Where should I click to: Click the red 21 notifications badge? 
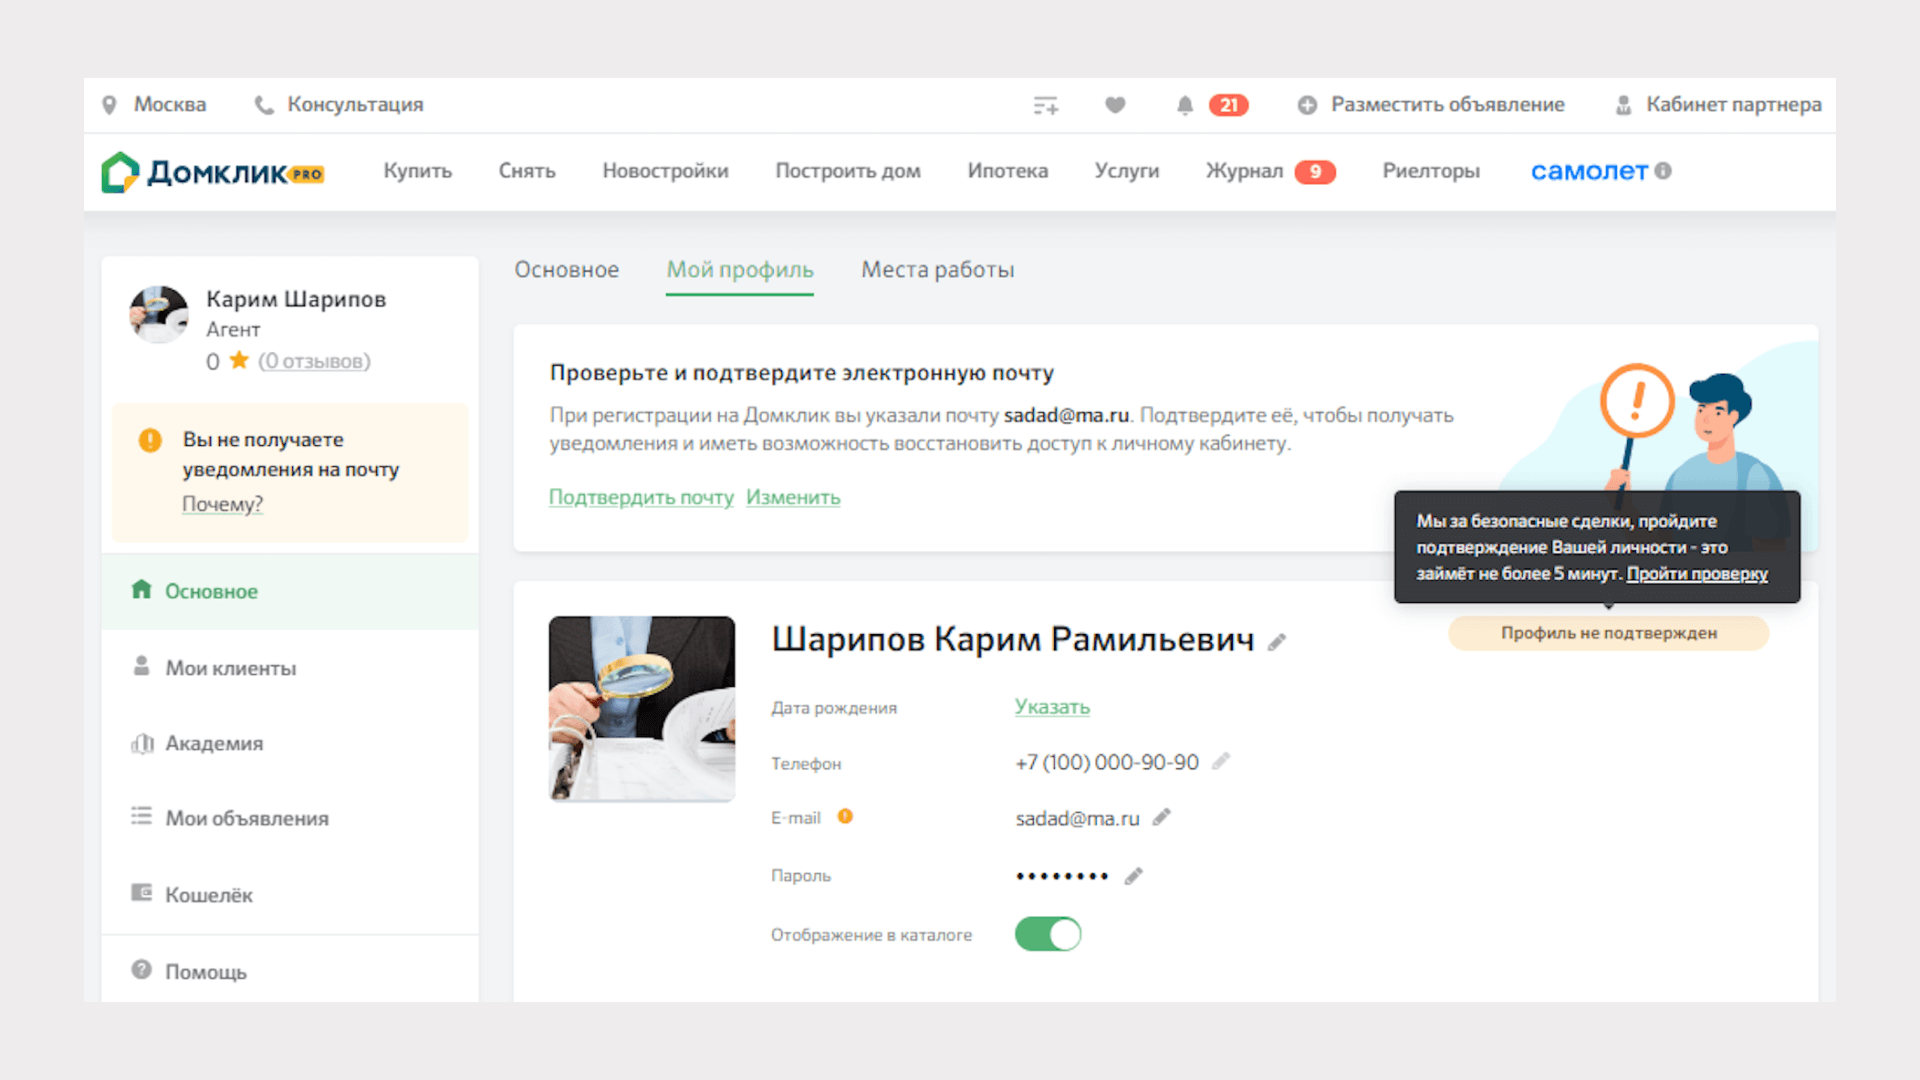[1228, 105]
